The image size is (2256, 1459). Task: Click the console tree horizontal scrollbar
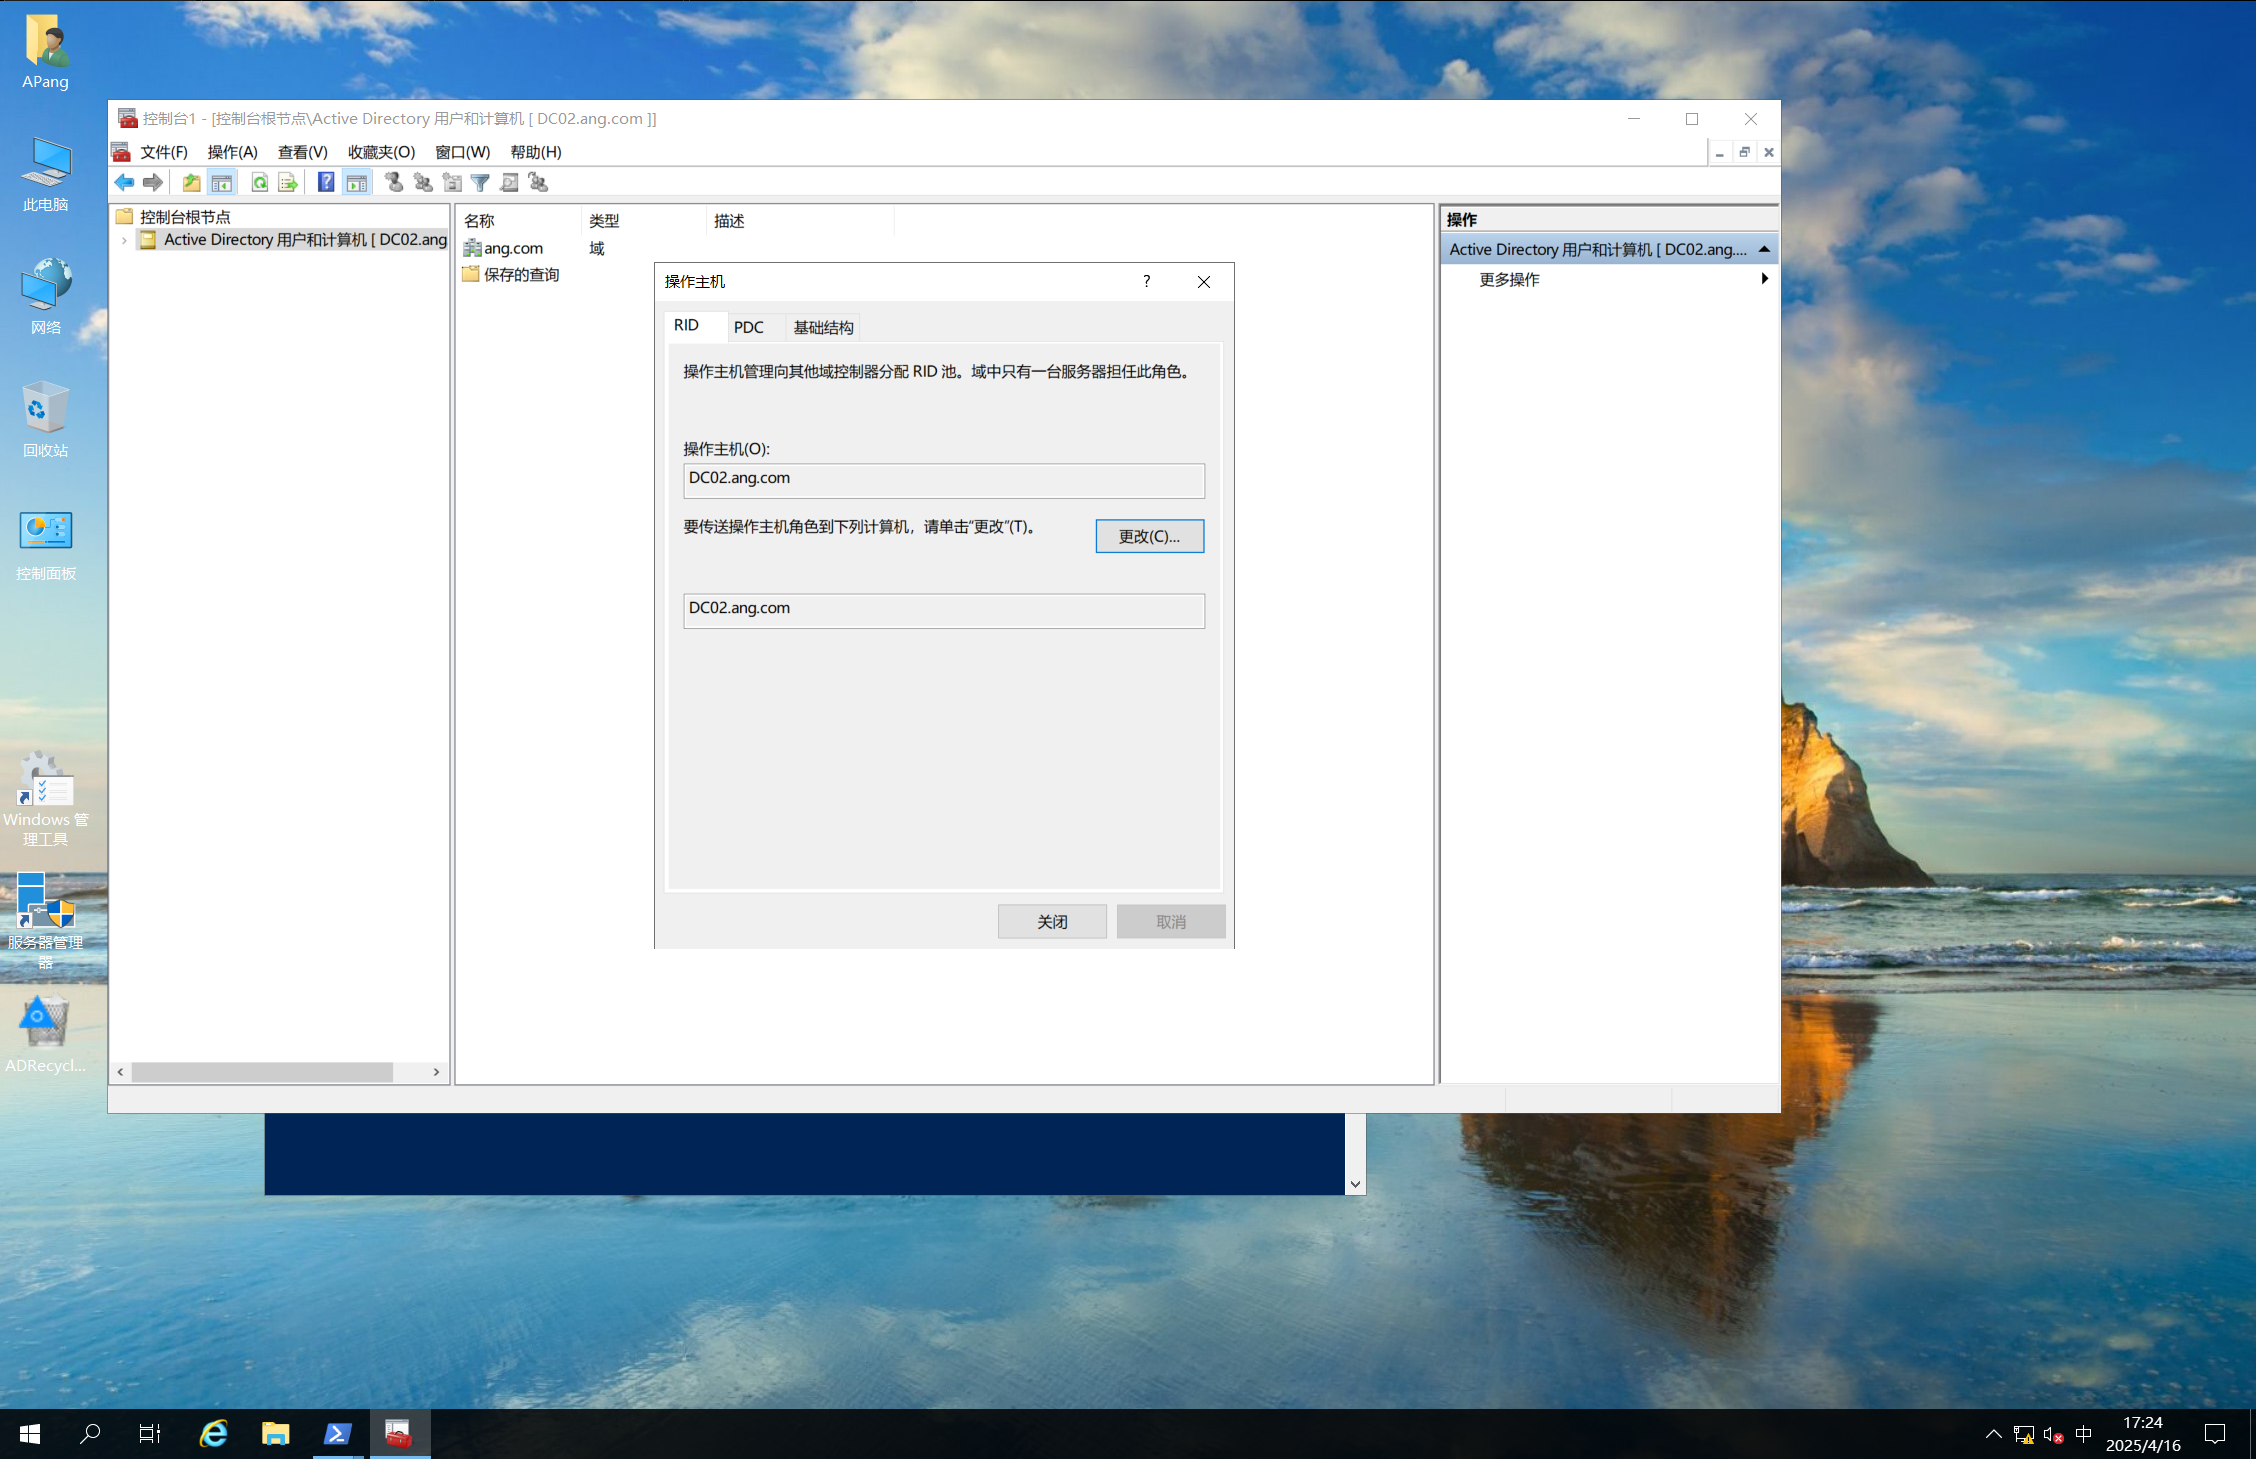(x=262, y=1071)
